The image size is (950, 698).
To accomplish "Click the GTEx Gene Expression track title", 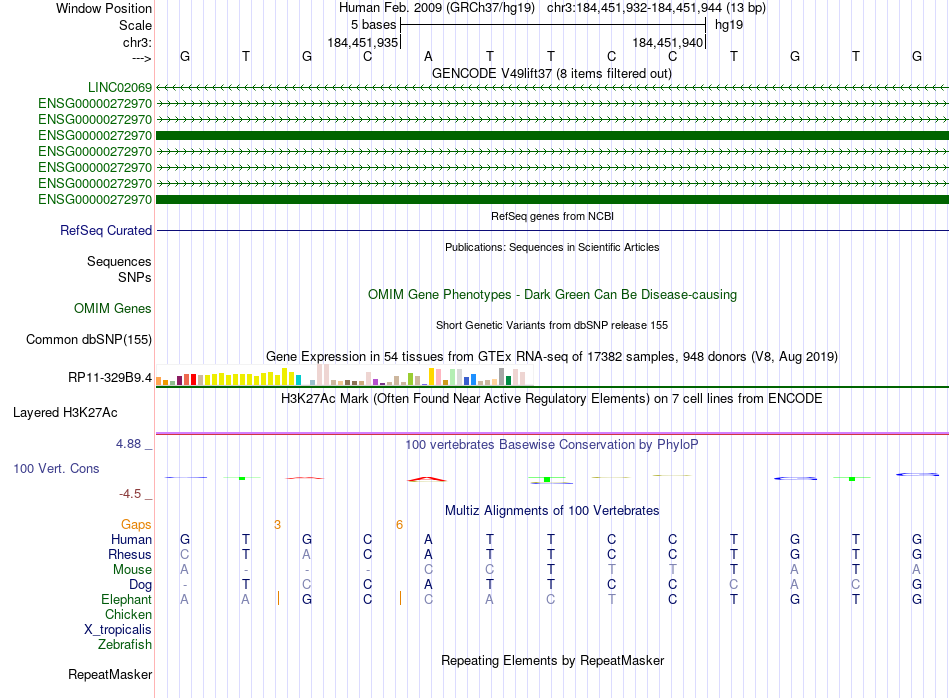I will [x=552, y=356].
